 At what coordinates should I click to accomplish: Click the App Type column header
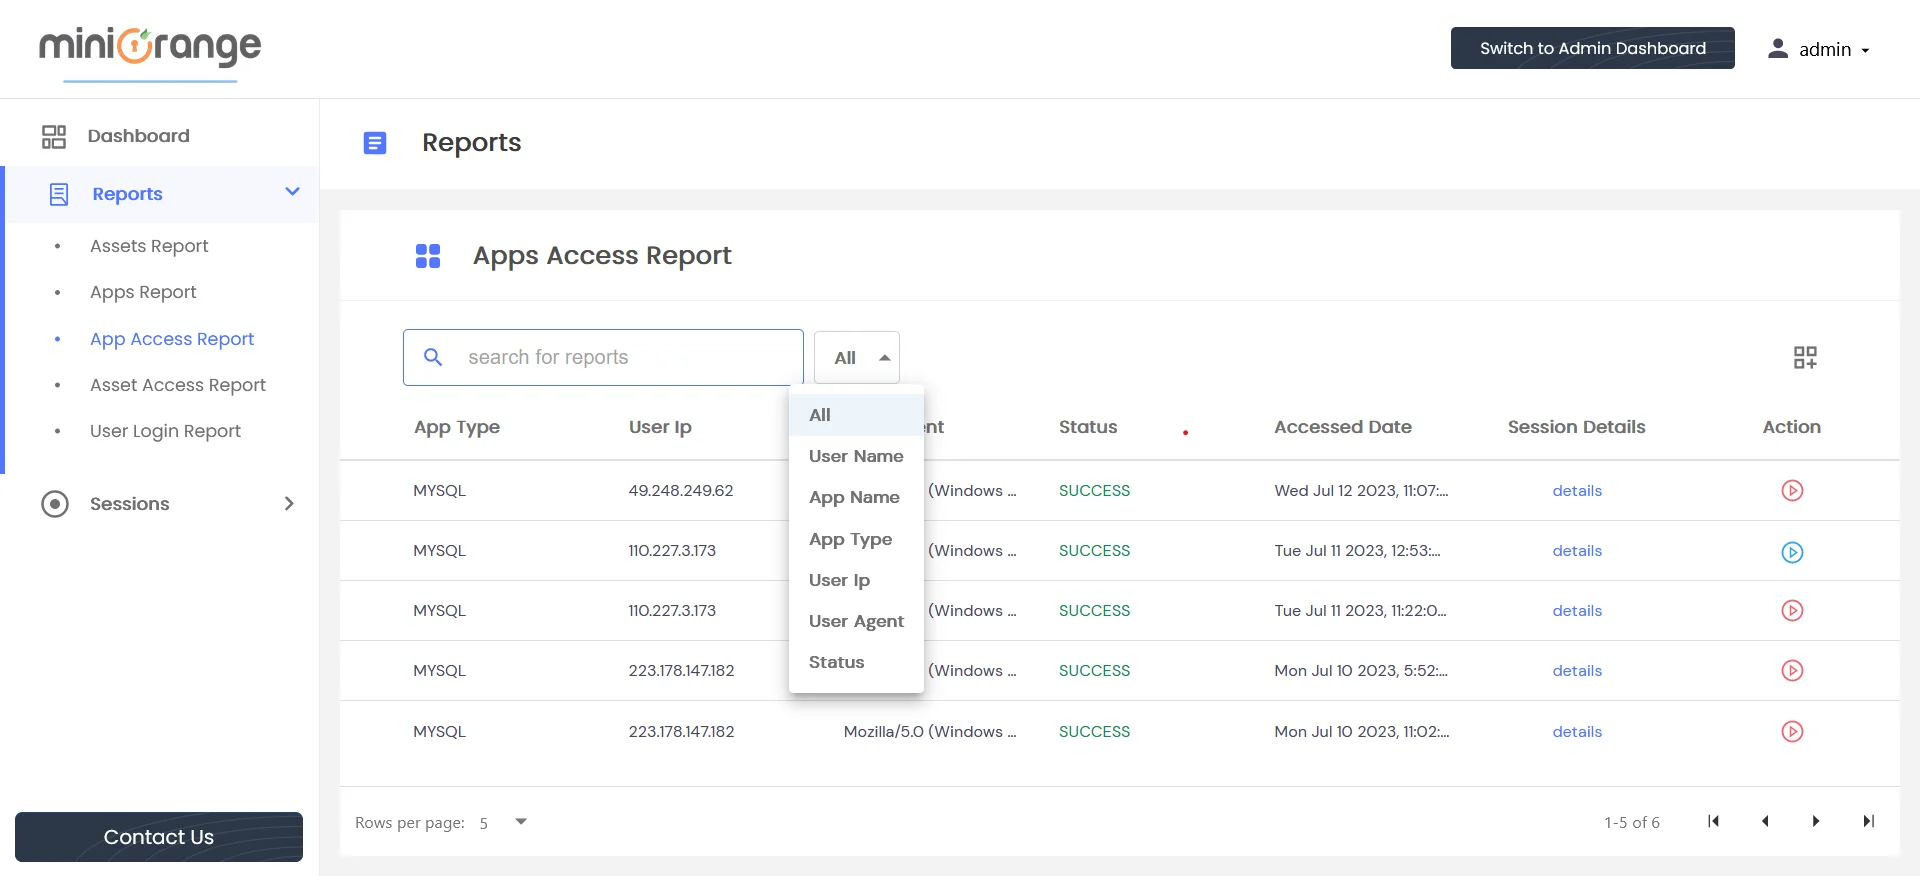tap(457, 427)
